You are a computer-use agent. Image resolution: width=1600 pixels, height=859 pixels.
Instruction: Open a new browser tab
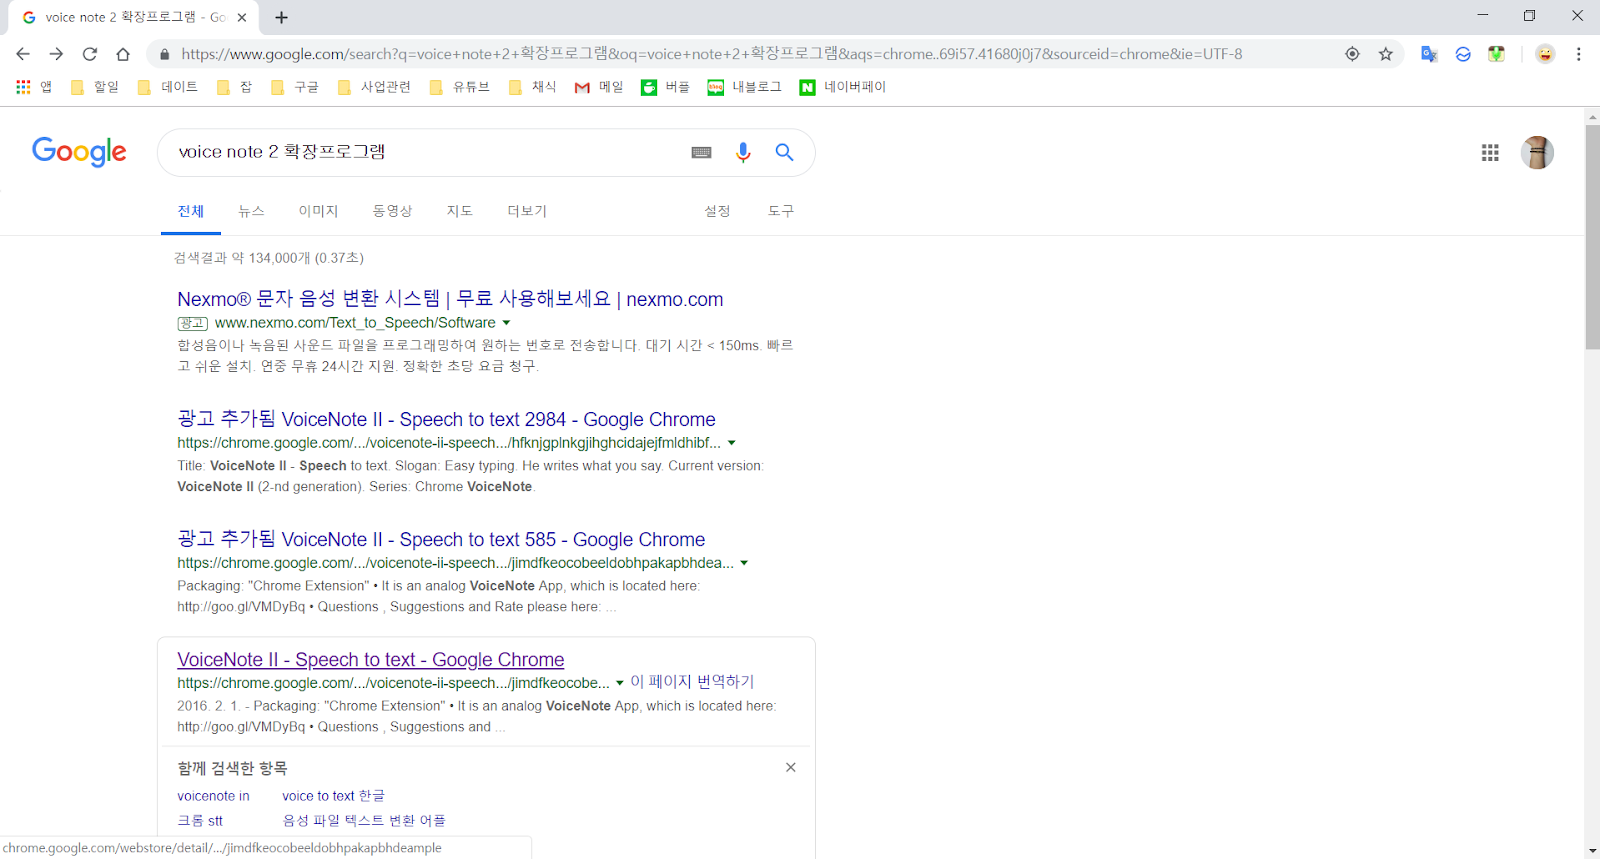coord(282,17)
